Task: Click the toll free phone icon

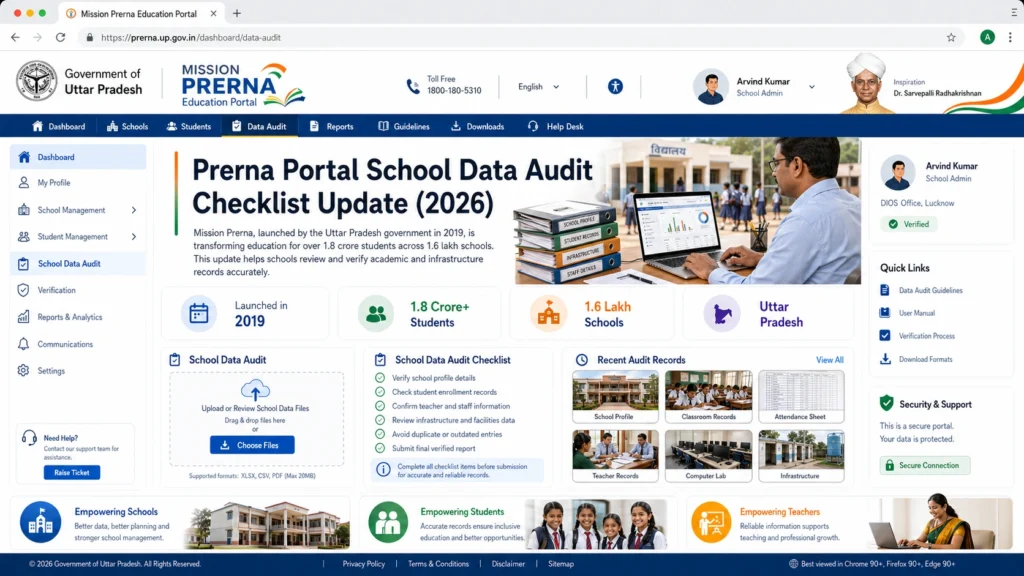Action: [x=413, y=86]
